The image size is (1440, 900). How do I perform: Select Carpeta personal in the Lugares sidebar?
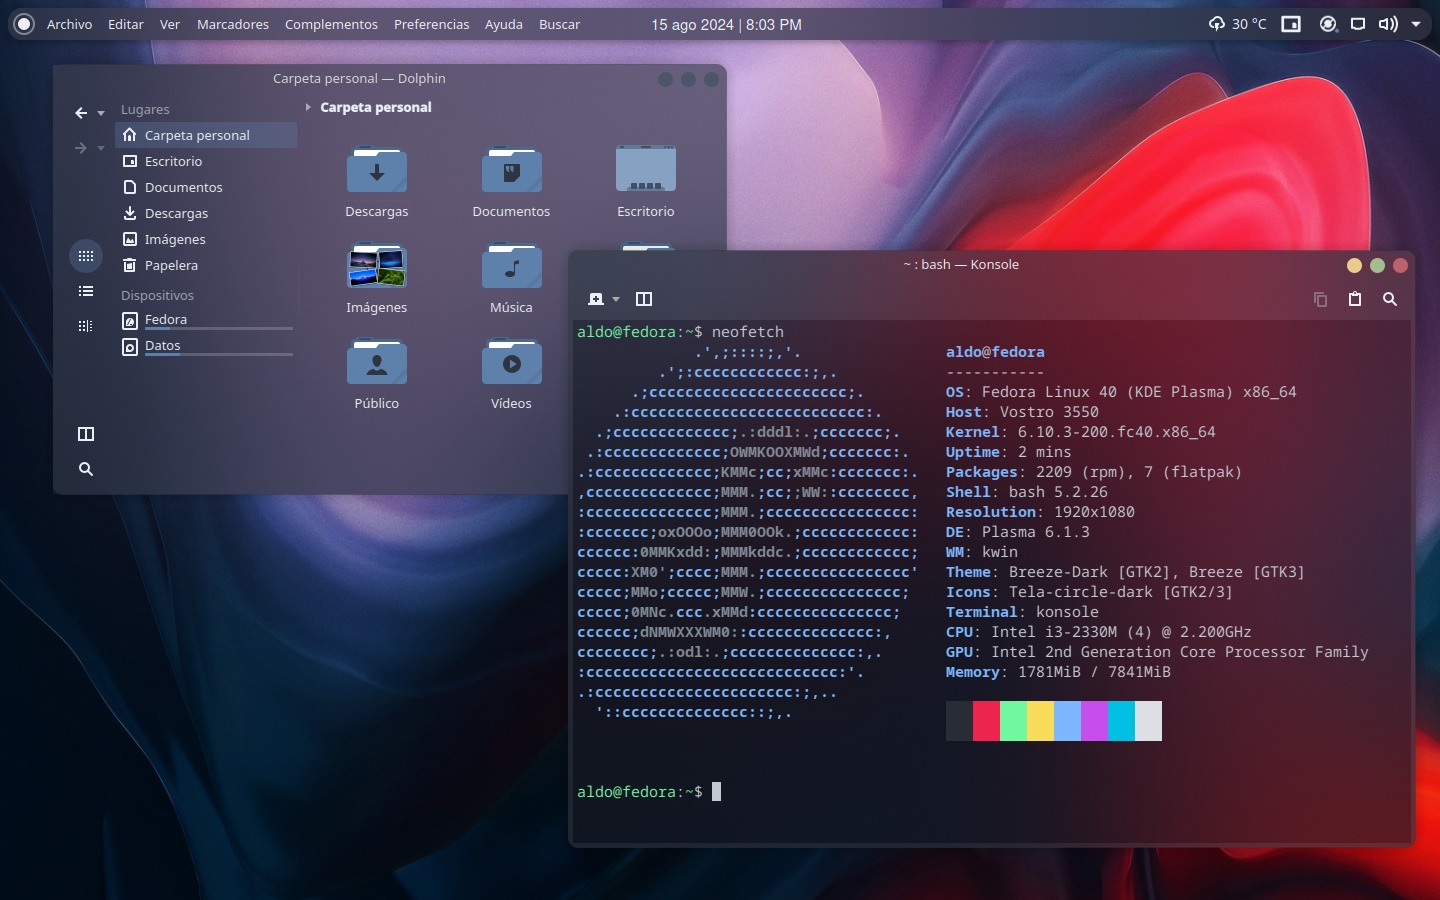pyautogui.click(x=206, y=135)
